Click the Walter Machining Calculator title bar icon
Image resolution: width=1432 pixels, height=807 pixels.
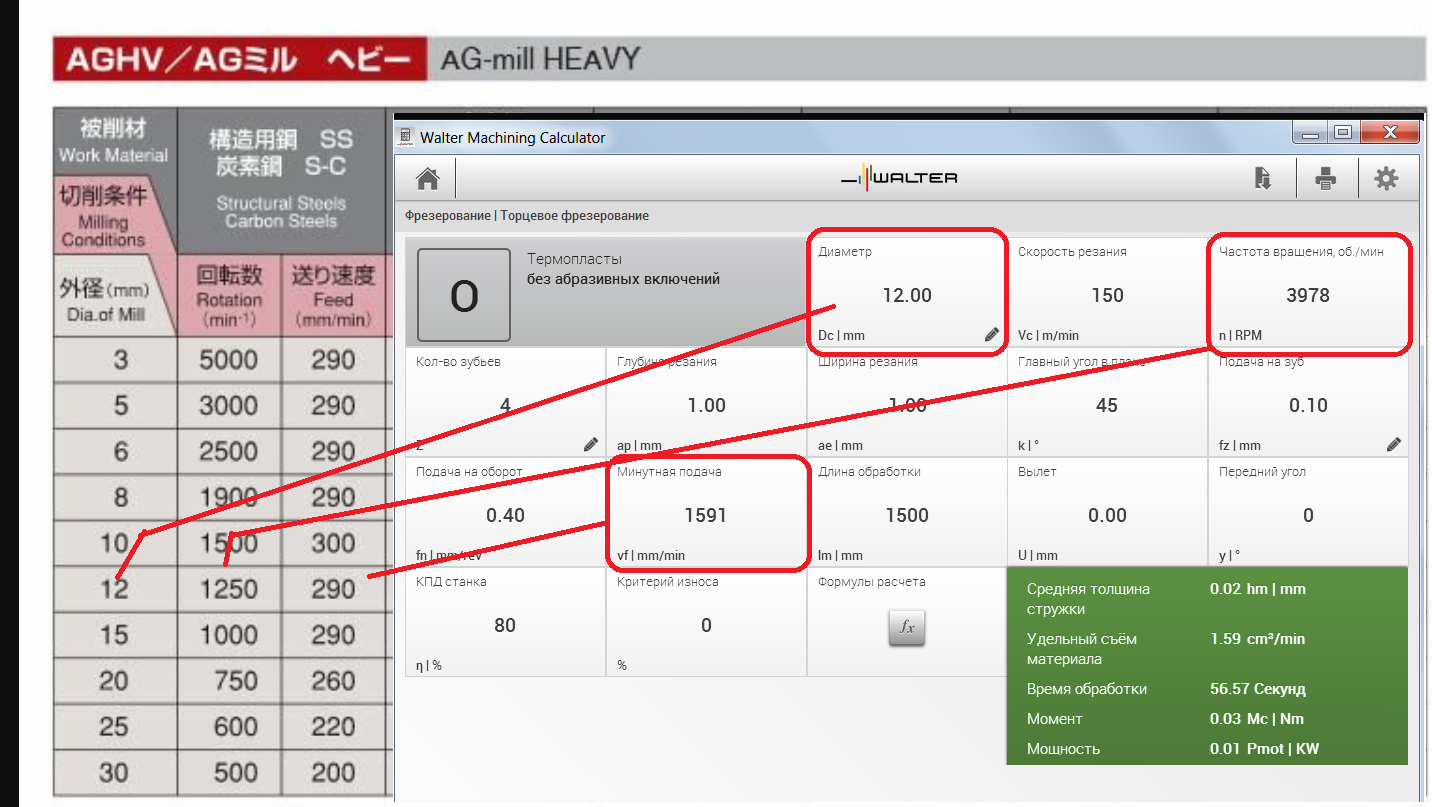(405, 137)
